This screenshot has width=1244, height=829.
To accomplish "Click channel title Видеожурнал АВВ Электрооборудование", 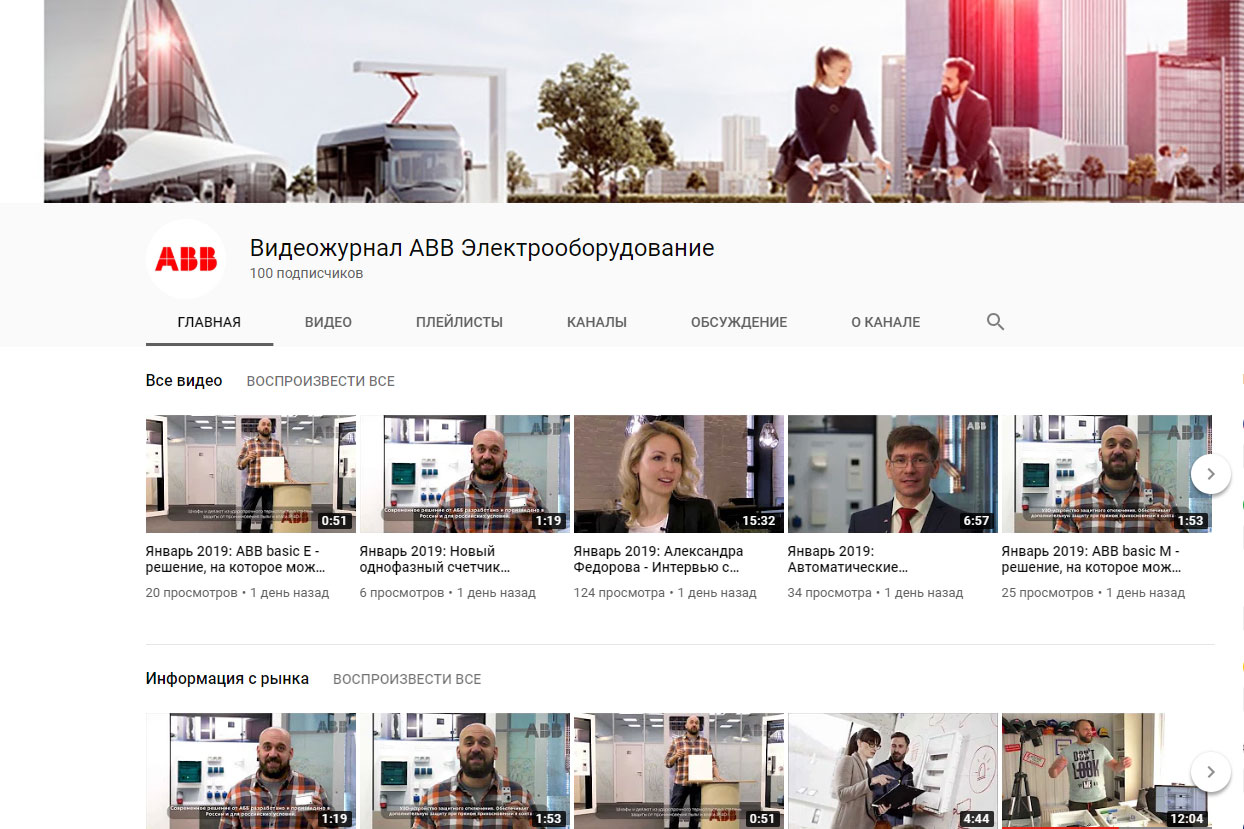I will point(482,248).
